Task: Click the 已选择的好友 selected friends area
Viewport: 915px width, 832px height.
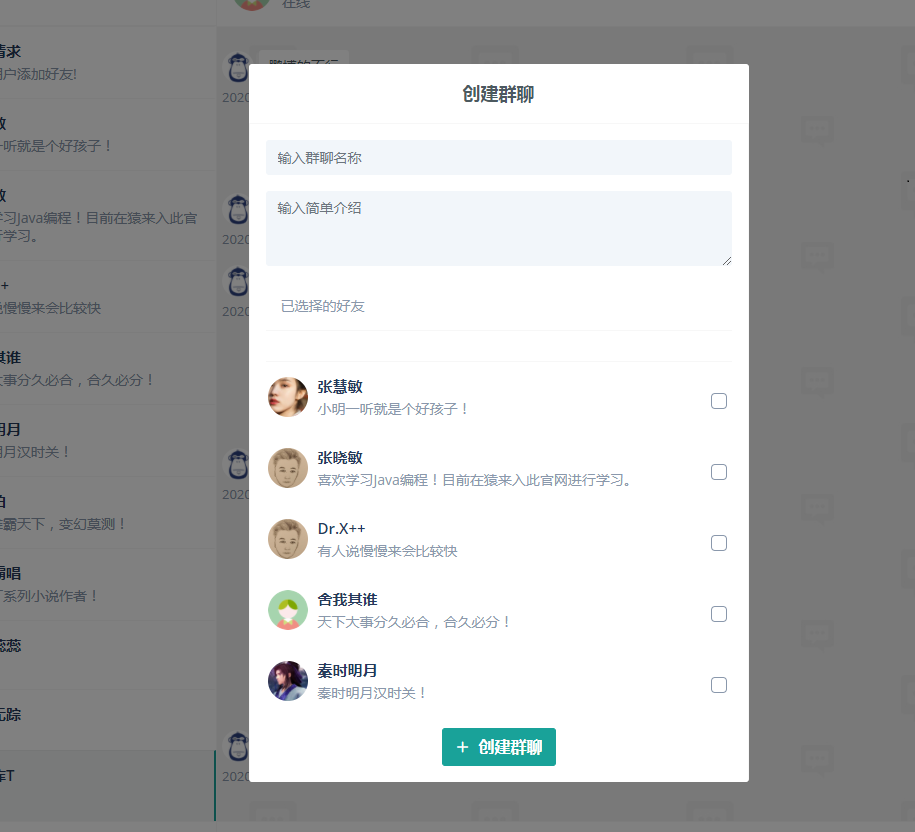Action: 498,306
